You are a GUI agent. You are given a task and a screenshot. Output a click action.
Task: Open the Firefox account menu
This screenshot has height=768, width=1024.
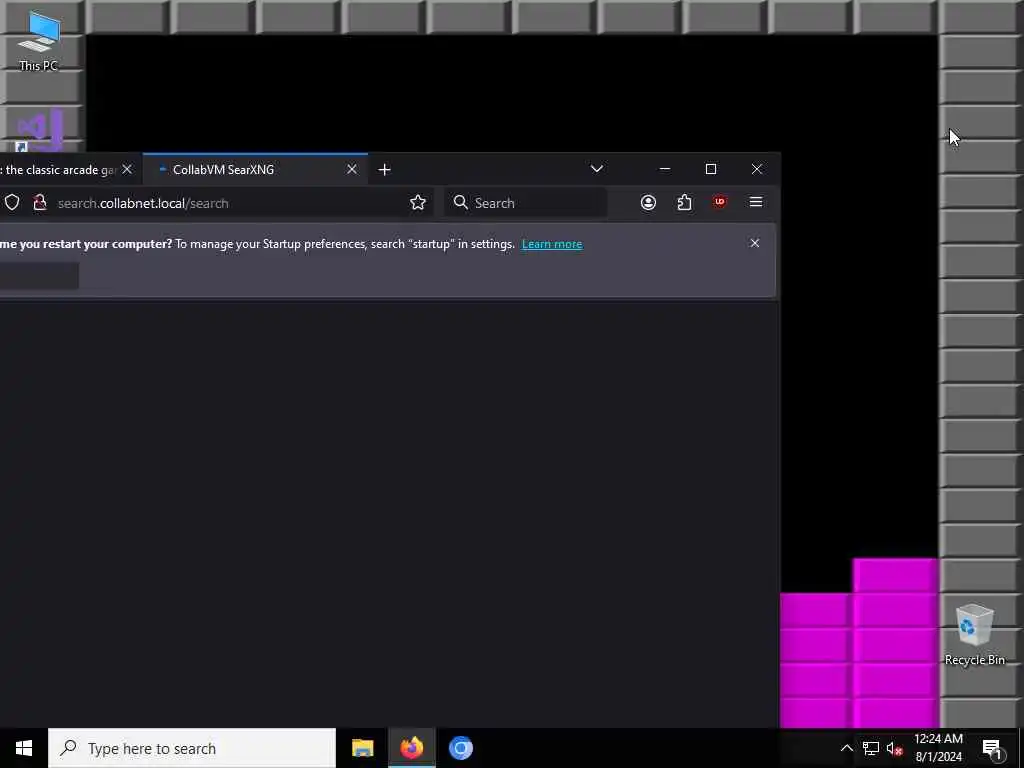pos(648,202)
